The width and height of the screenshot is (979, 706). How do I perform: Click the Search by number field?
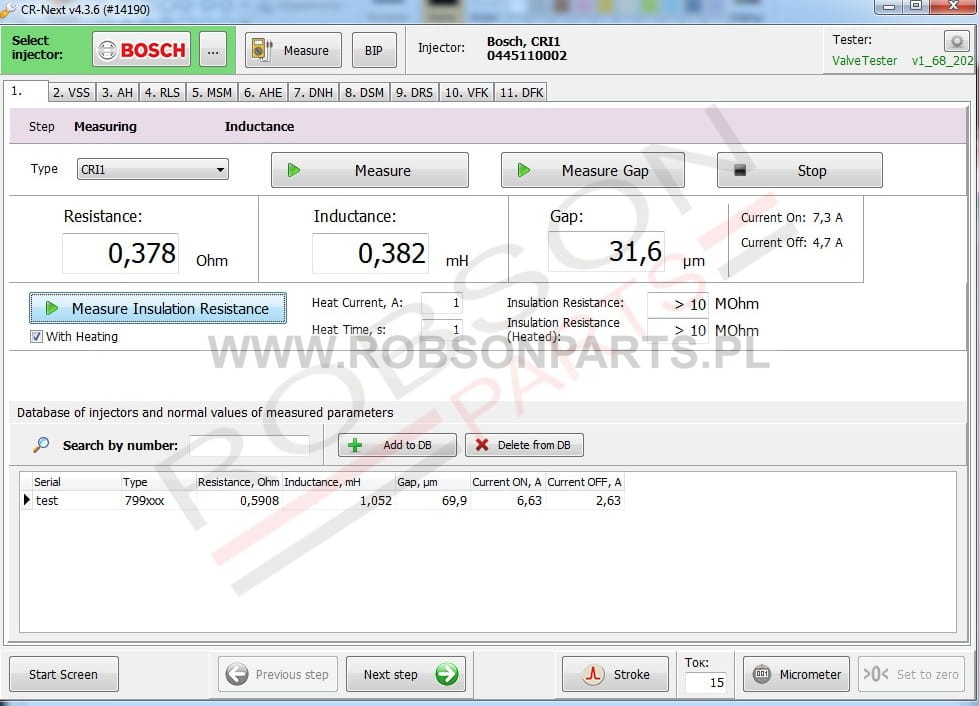pyautogui.click(x=250, y=446)
